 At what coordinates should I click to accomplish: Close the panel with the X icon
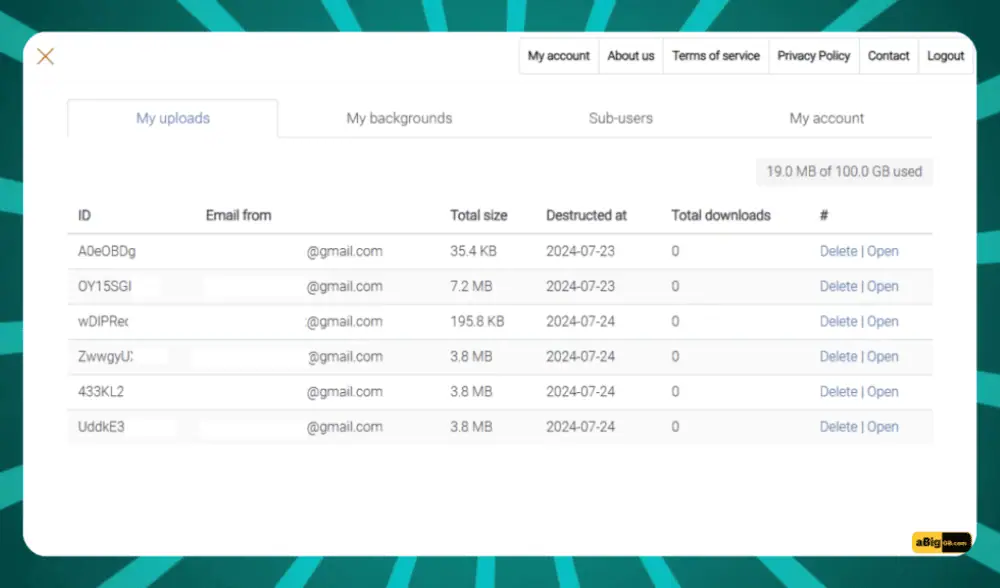click(x=45, y=56)
